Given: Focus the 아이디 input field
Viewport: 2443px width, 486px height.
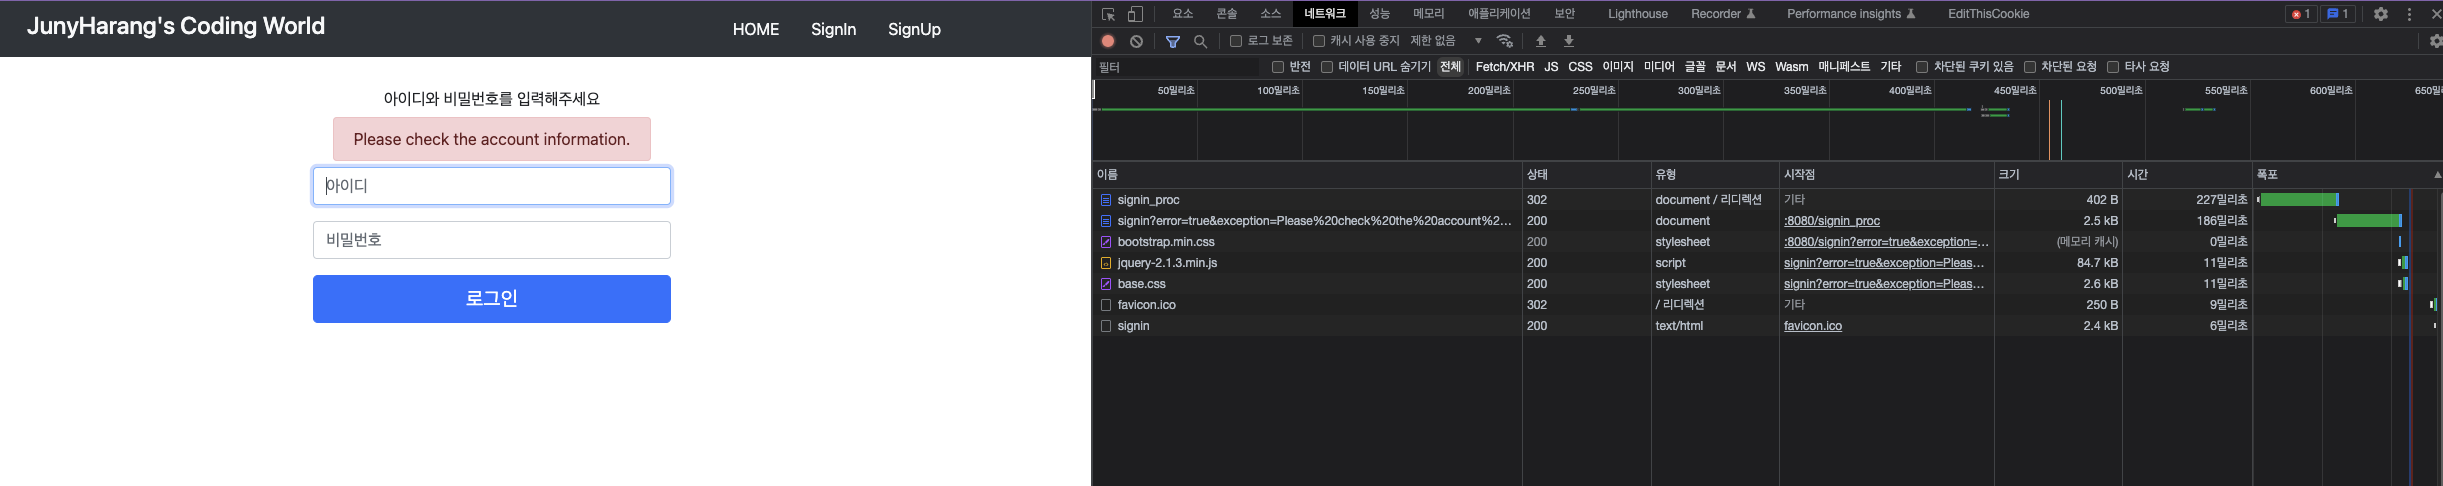Looking at the screenshot, I should coord(492,186).
